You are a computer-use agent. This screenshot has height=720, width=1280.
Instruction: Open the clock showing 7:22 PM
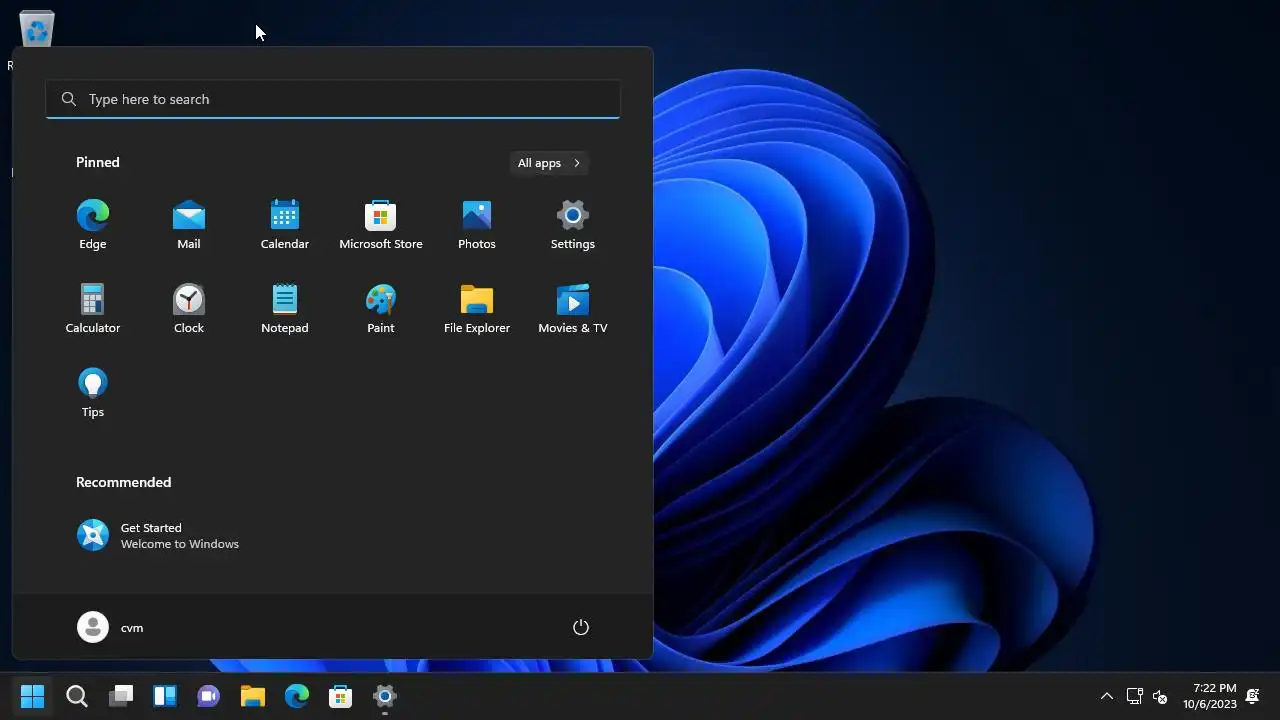click(x=1210, y=696)
